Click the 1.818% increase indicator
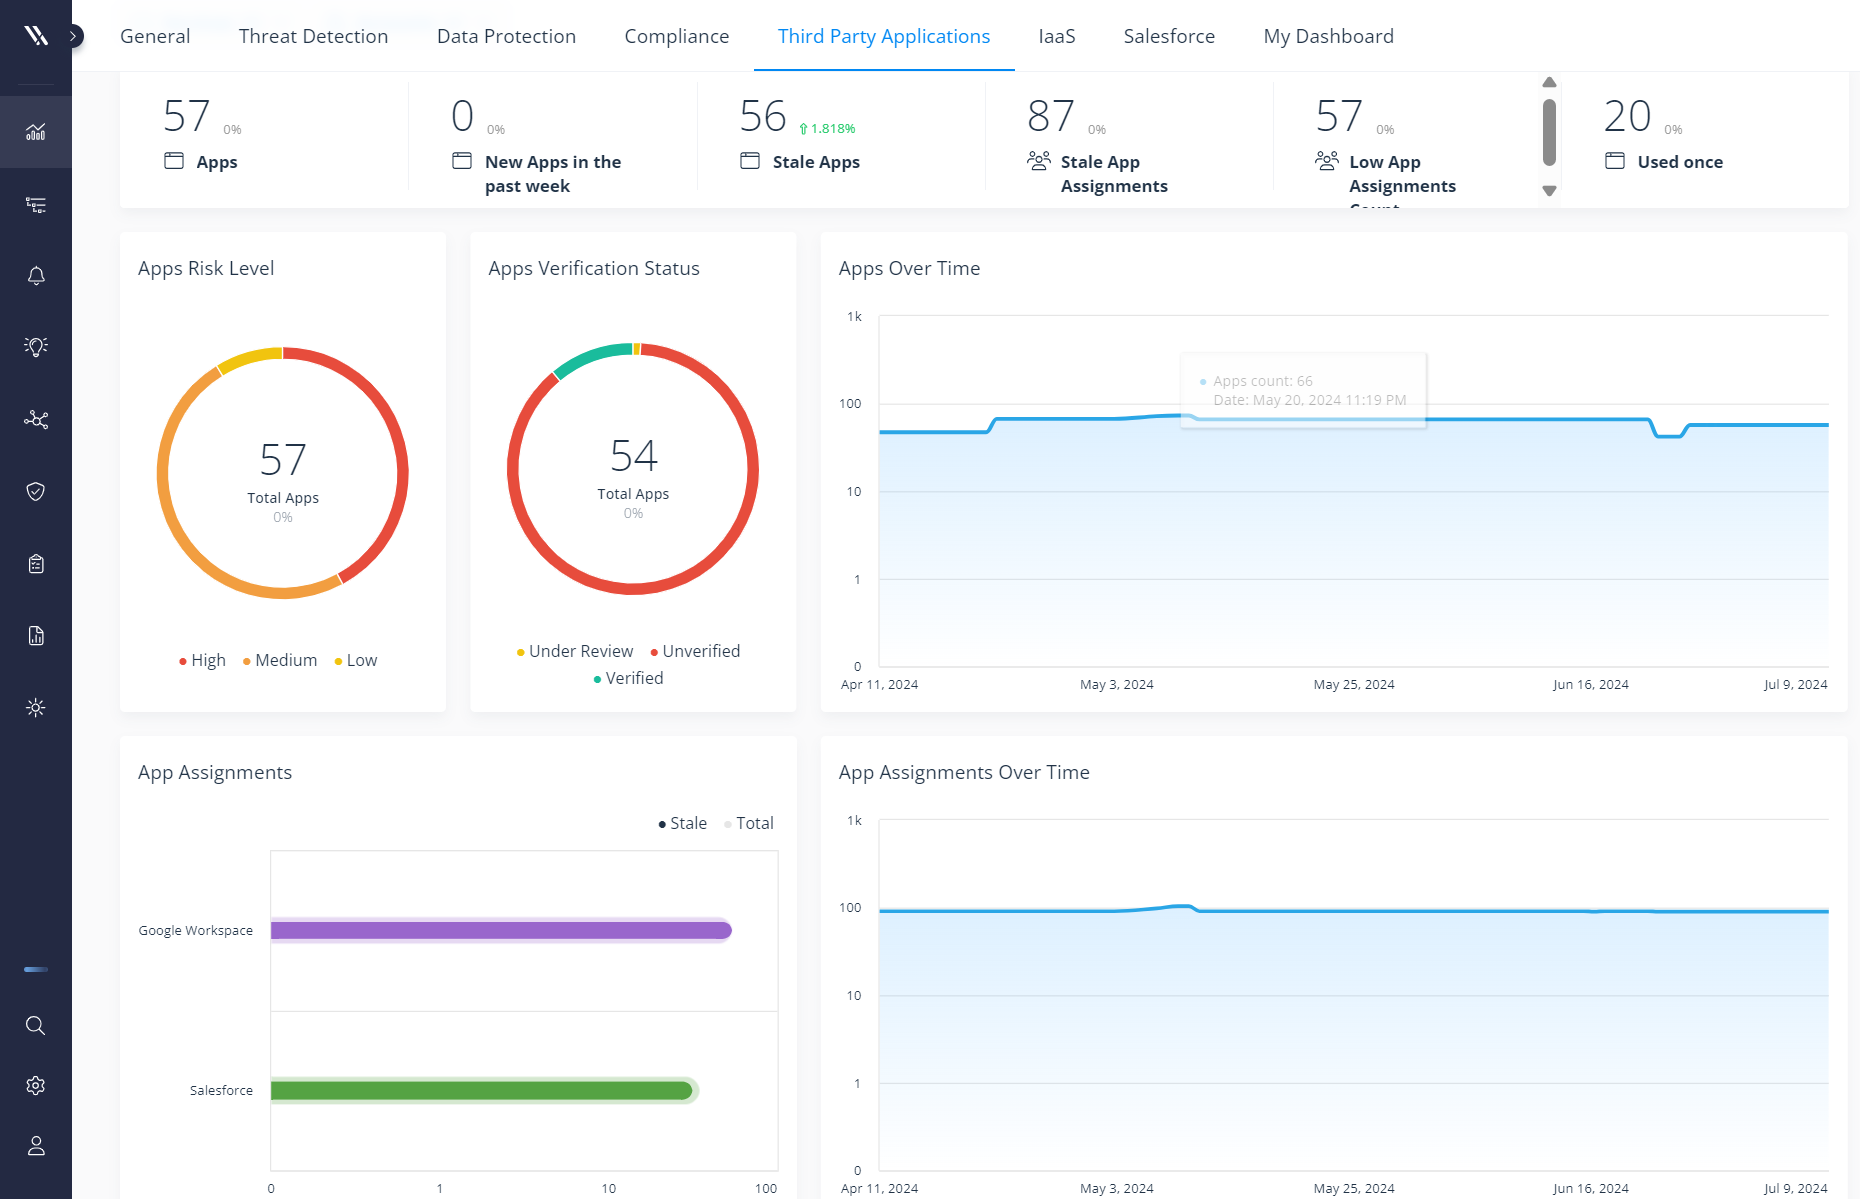This screenshot has height=1199, width=1860. click(x=827, y=129)
